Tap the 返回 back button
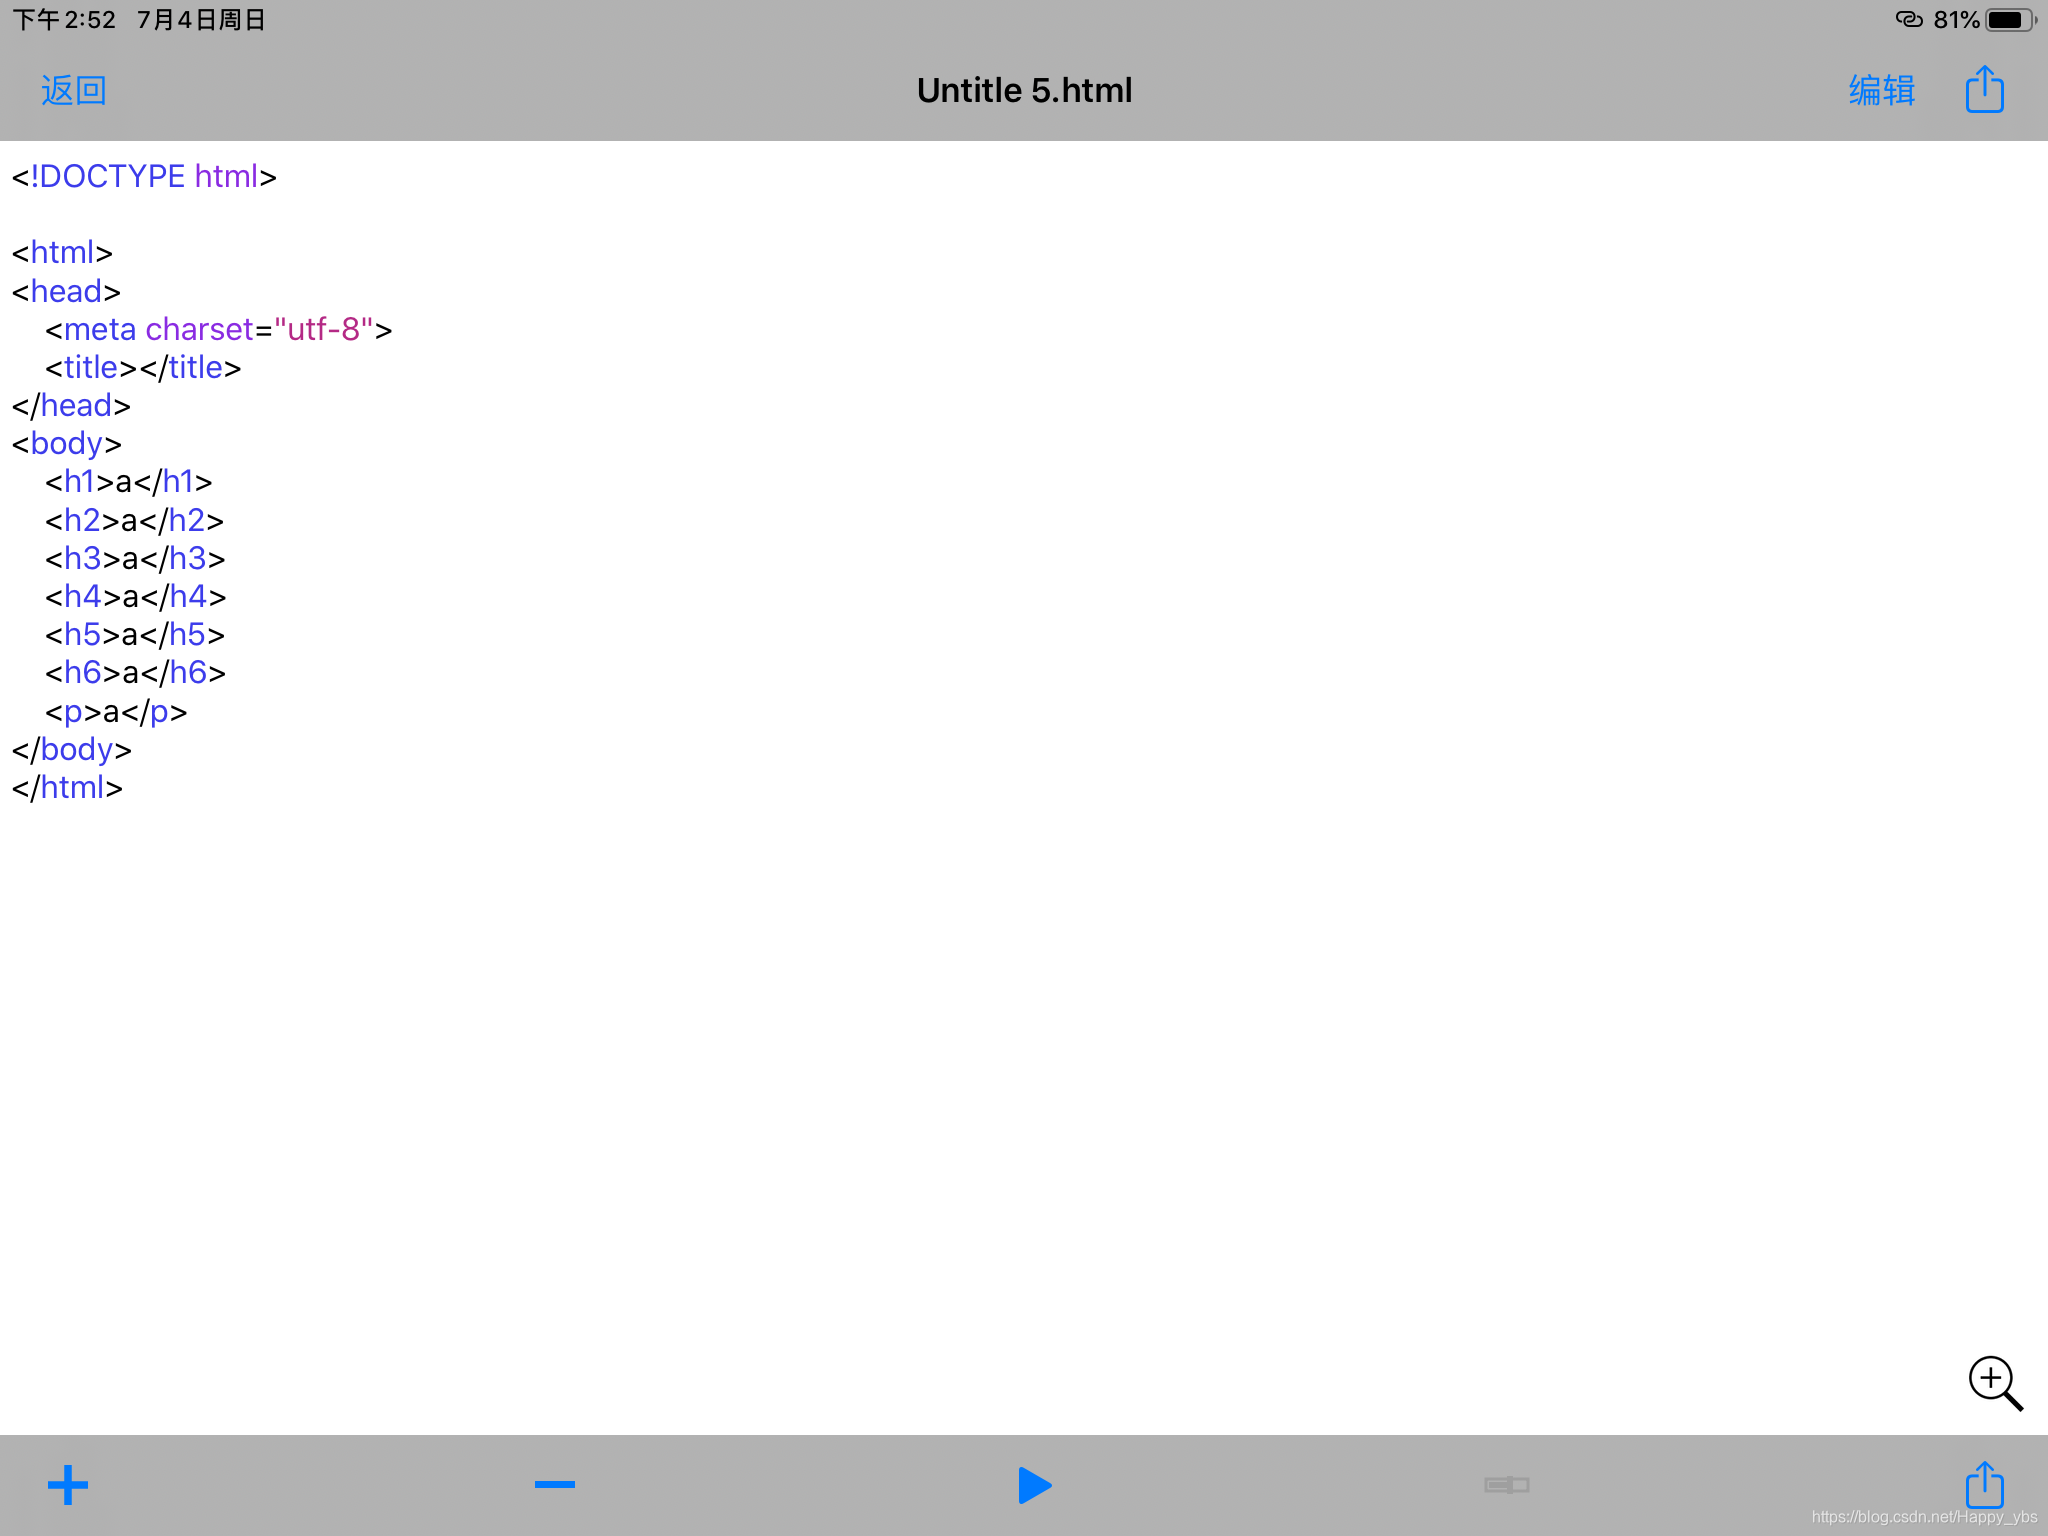The height and width of the screenshot is (1536, 2048). (x=73, y=91)
